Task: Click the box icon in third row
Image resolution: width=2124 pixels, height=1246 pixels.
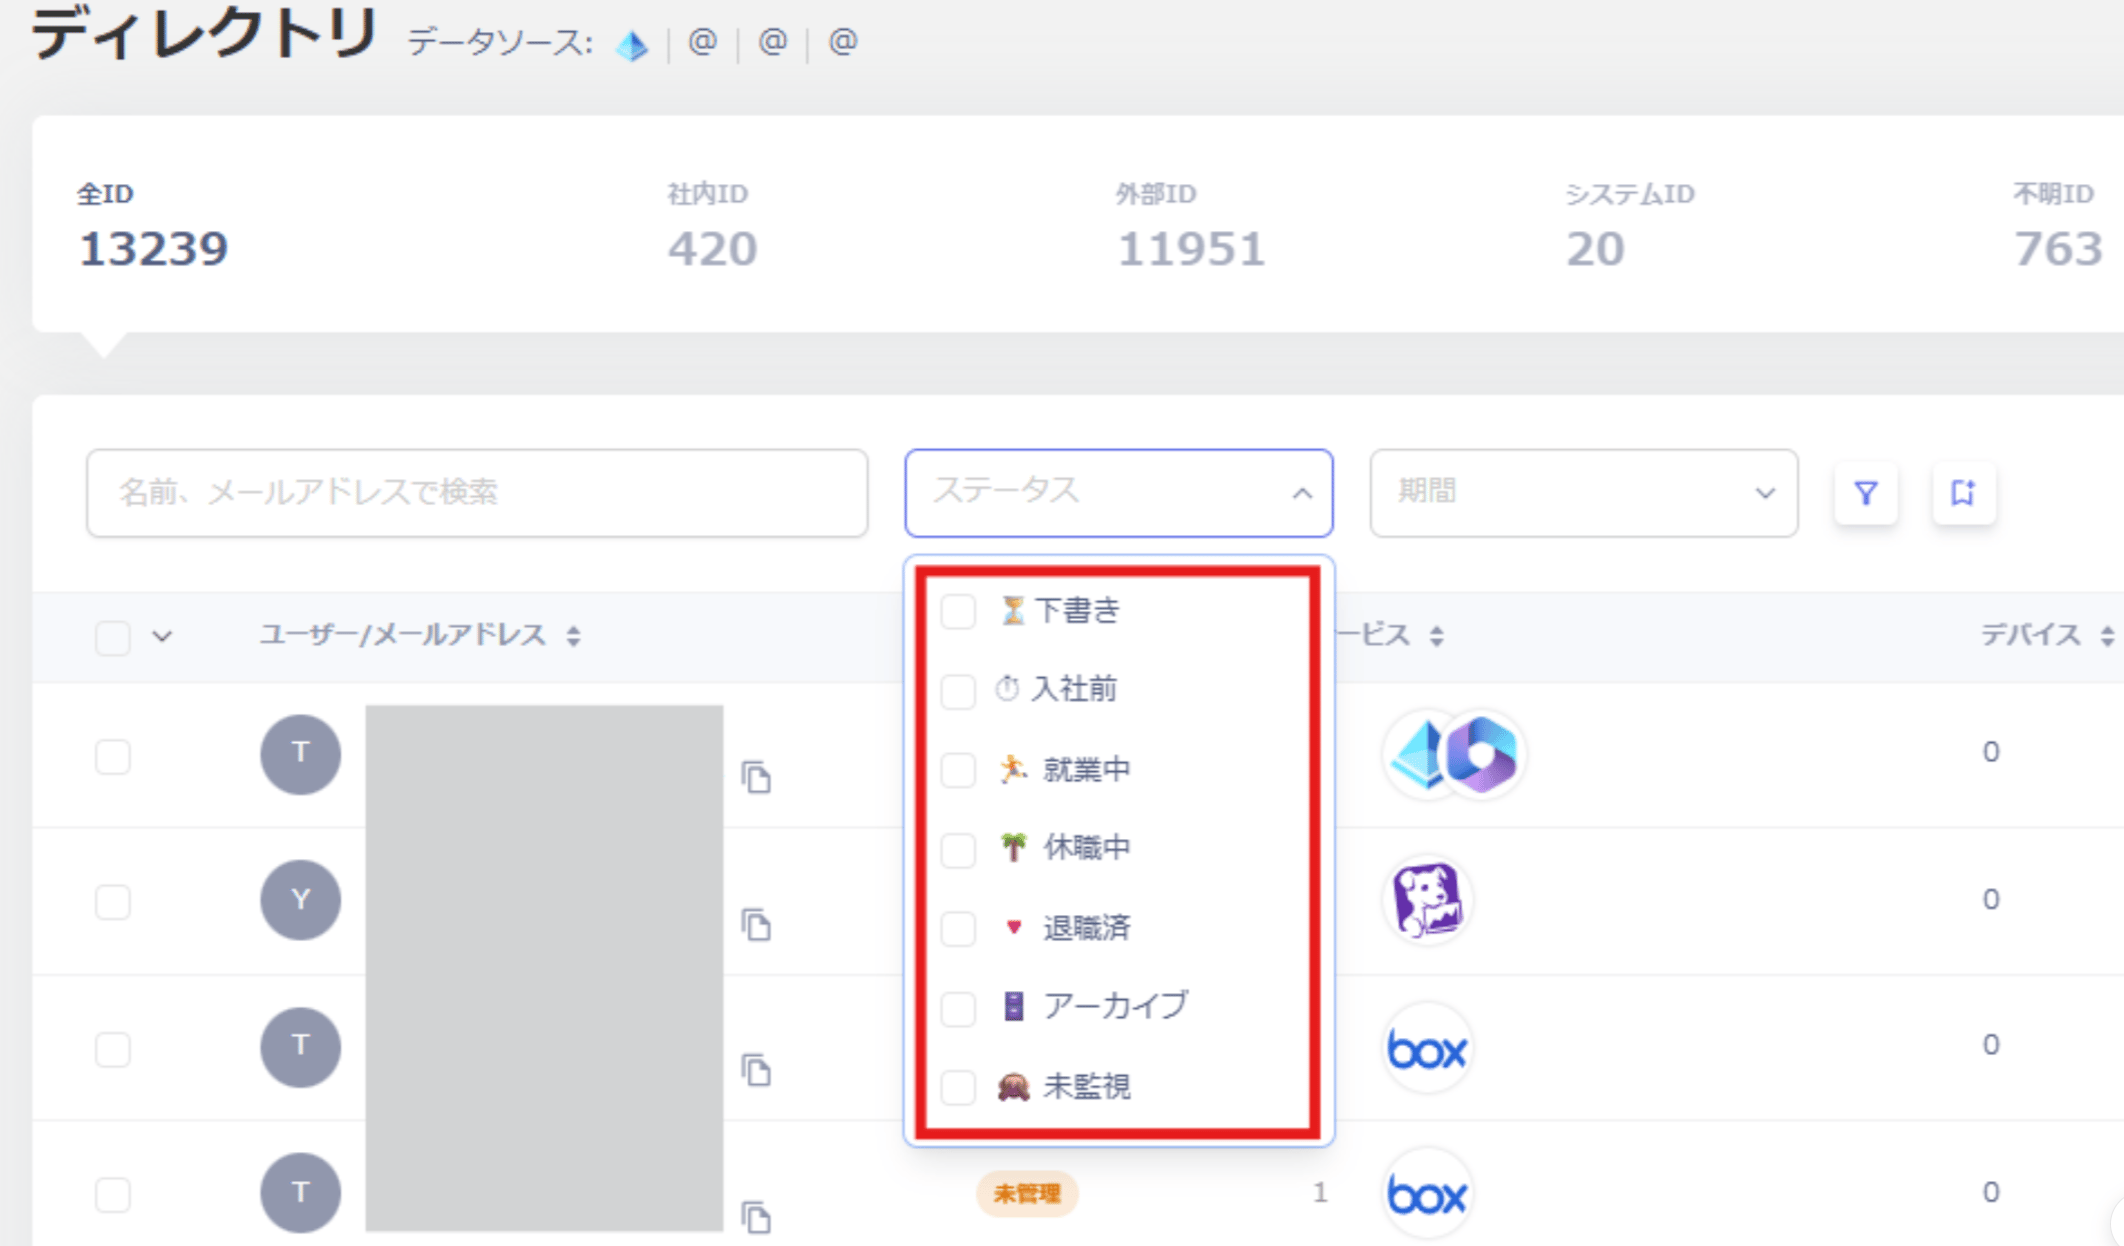Action: click(1427, 1048)
